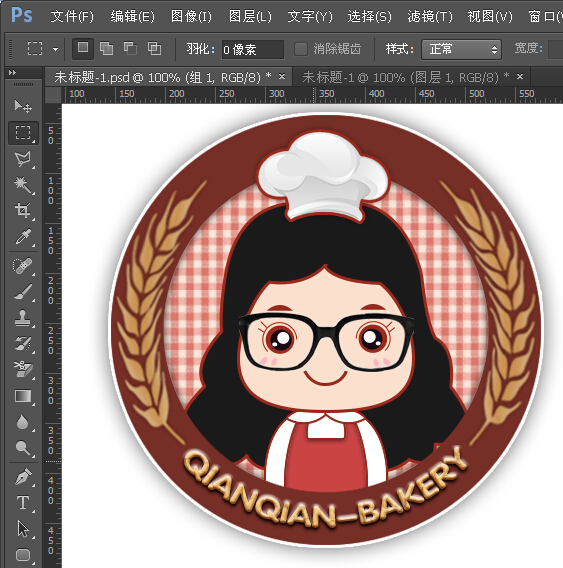Toggle Intersect with Selection mode
This screenshot has height=568, width=563.
154,48
